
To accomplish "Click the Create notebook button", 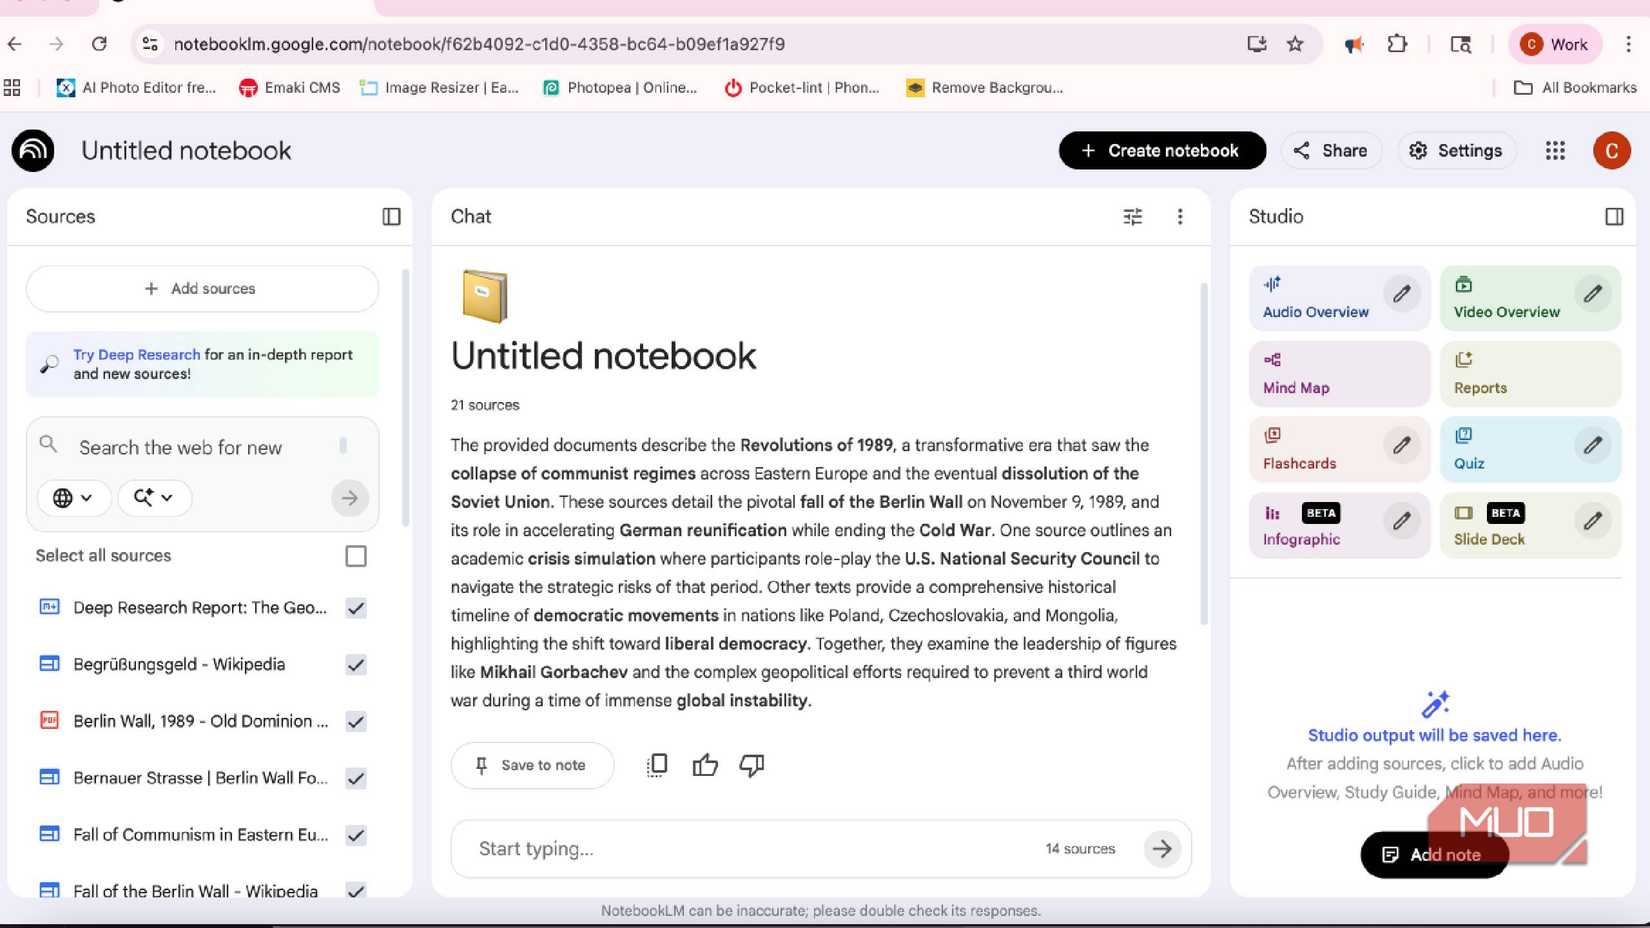I will point(1161,150).
